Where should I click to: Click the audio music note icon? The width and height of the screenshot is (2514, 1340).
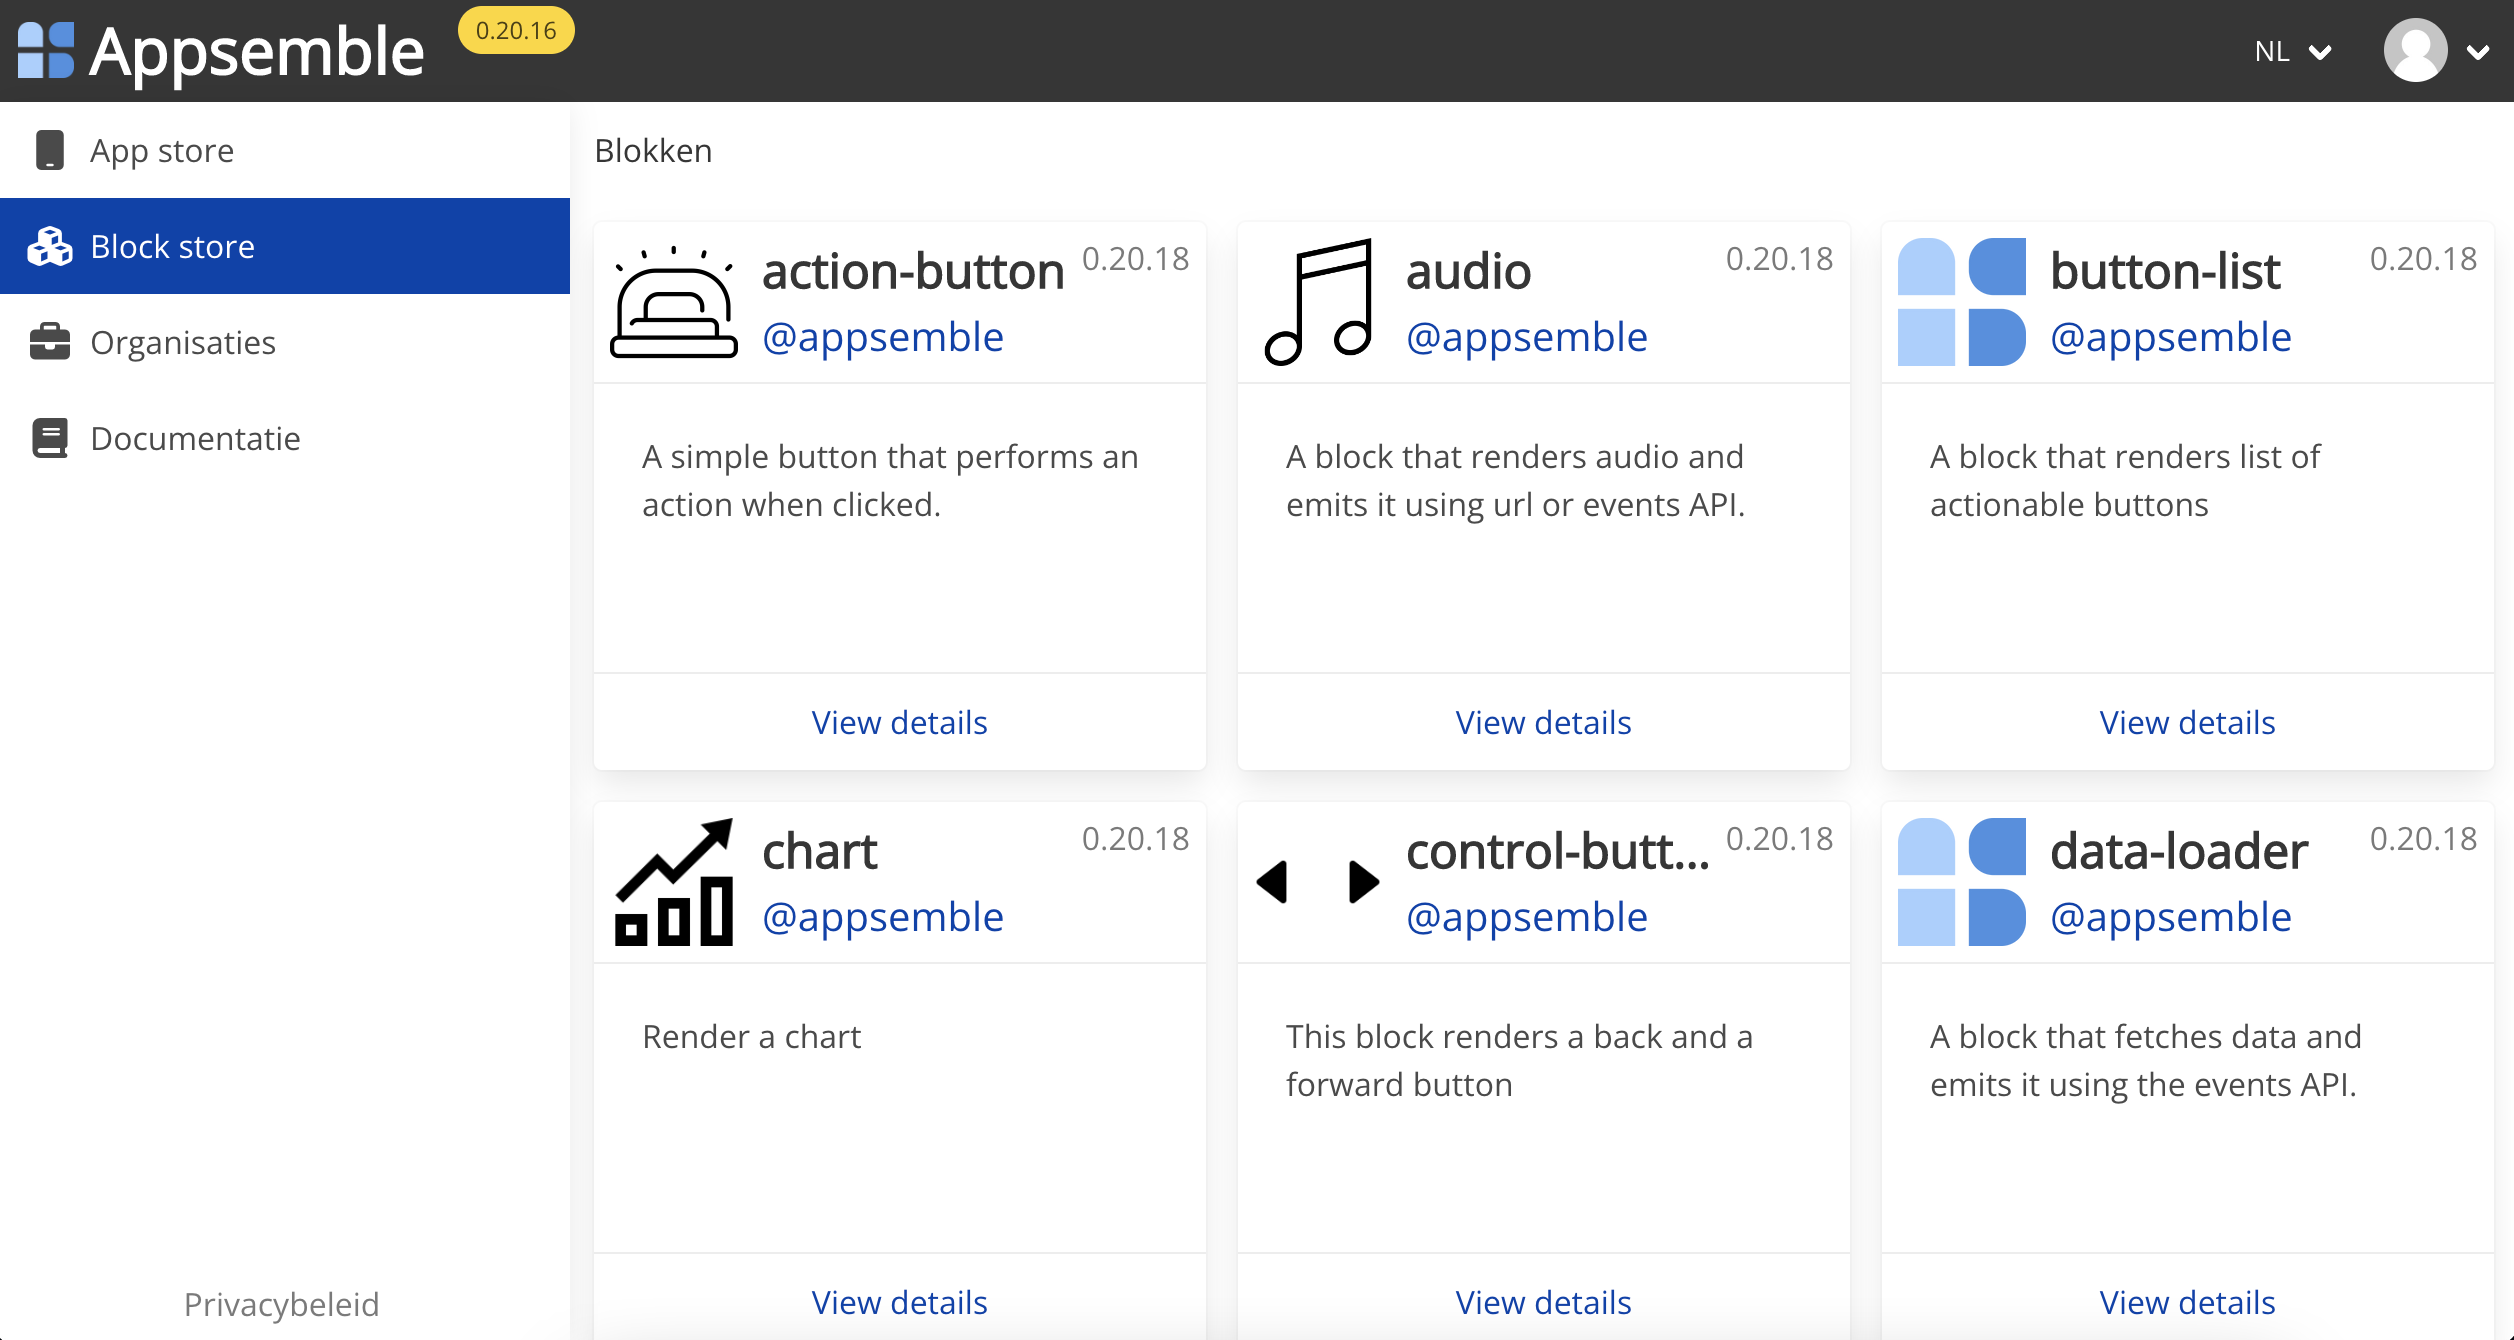coord(1318,302)
